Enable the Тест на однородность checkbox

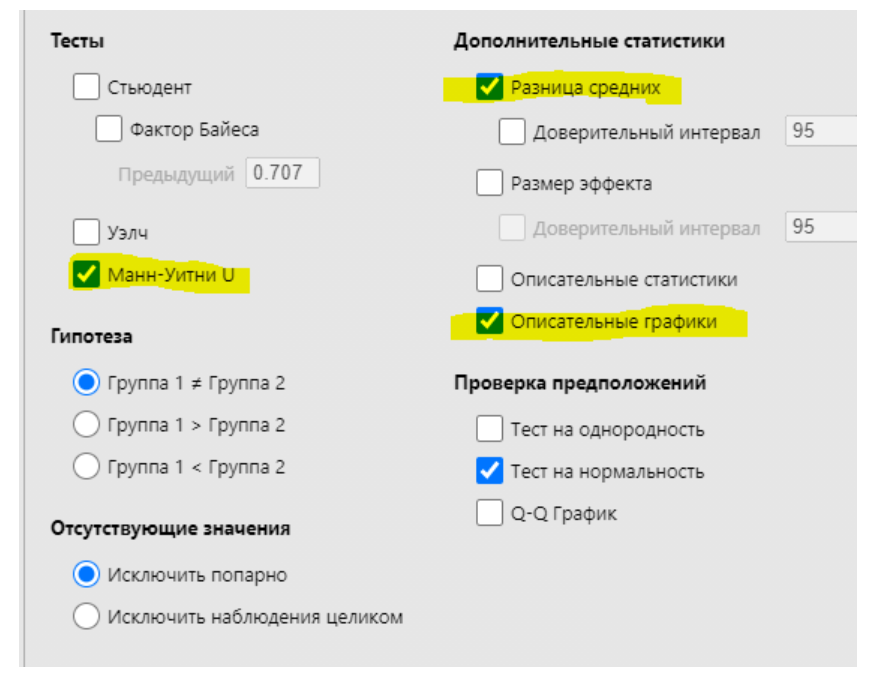[489, 429]
